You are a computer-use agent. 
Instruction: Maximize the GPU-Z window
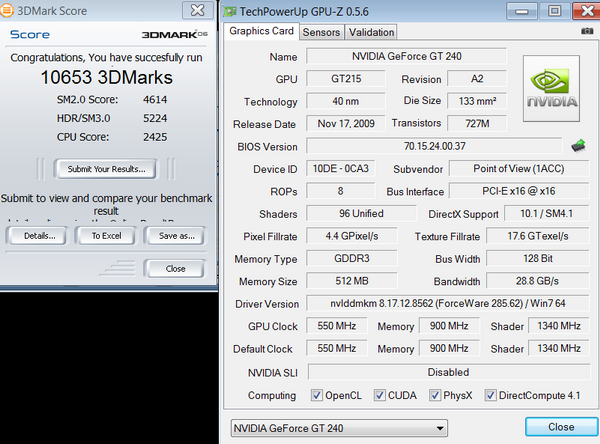pos(554,11)
